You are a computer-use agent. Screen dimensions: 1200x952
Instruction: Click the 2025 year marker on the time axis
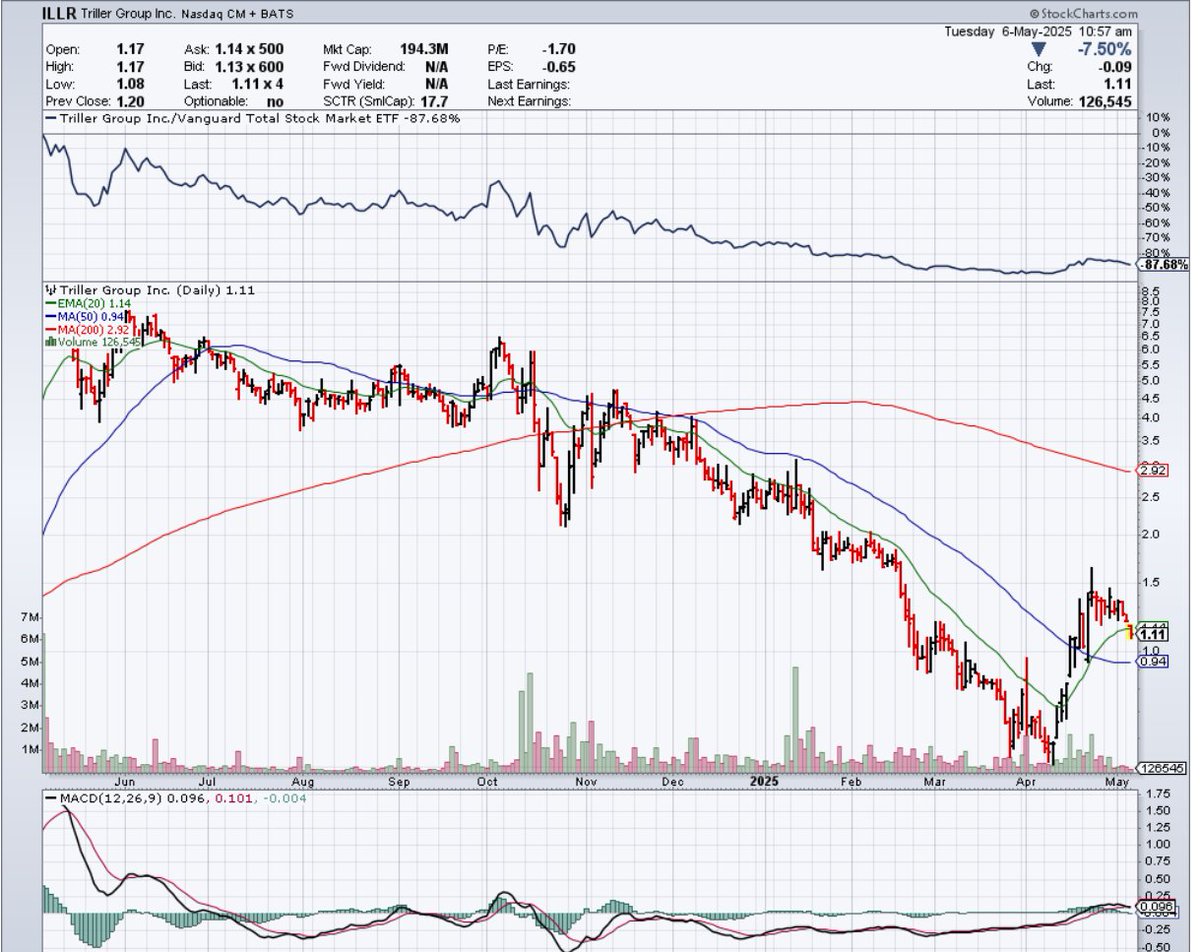[x=764, y=783]
